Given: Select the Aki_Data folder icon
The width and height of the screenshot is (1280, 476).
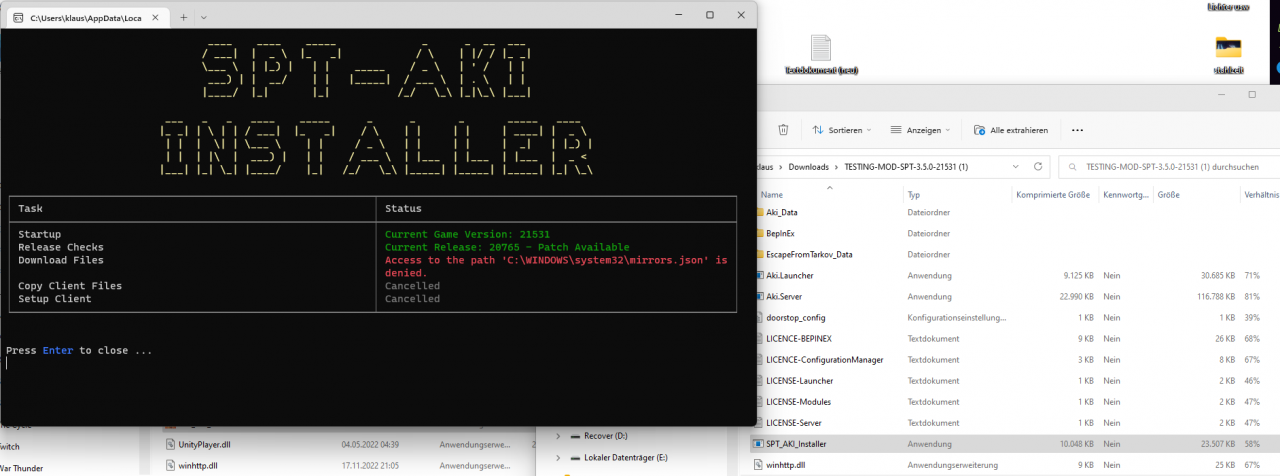Looking at the screenshot, I should [758, 212].
